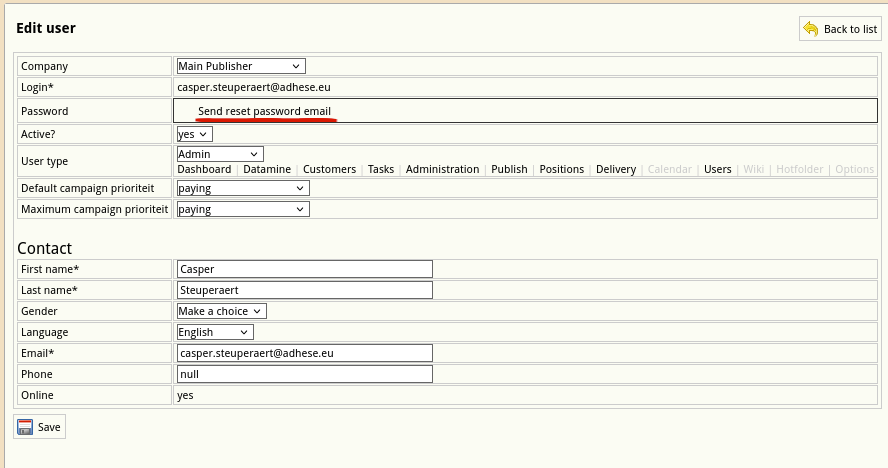Click into the Last name field
The height and width of the screenshot is (468, 888).
[304, 290]
